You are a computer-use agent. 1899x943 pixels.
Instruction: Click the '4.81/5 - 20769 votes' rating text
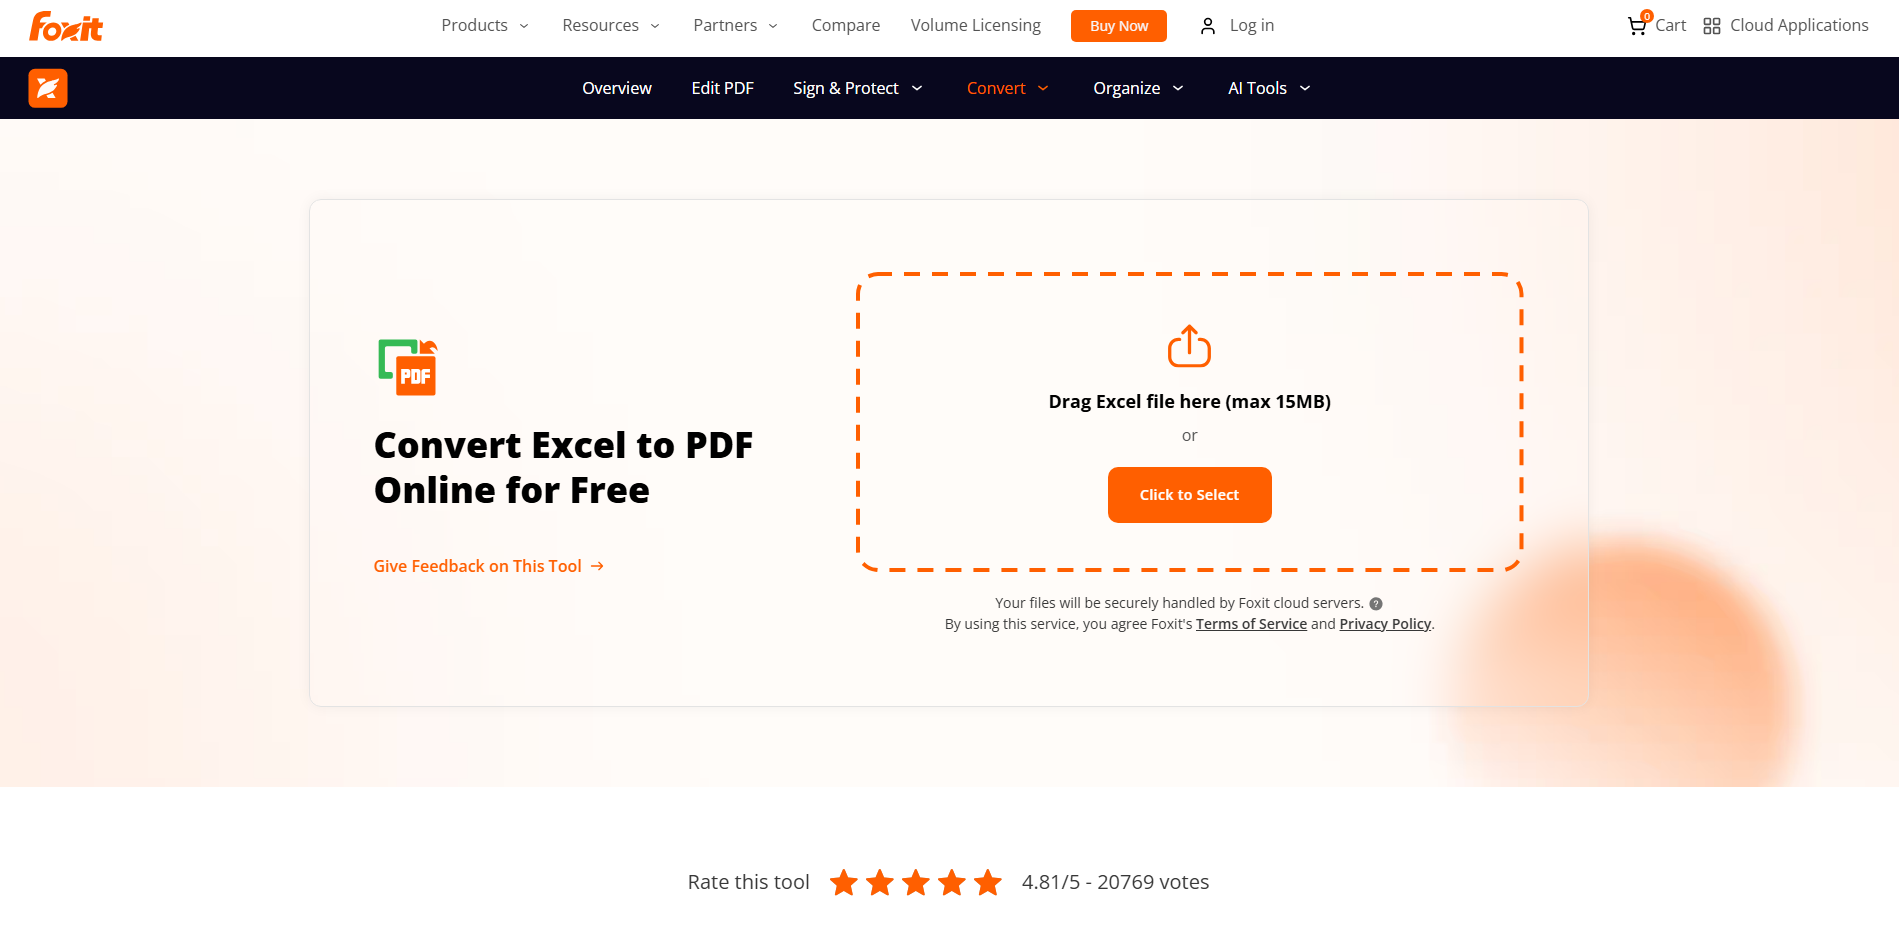pos(1115,882)
